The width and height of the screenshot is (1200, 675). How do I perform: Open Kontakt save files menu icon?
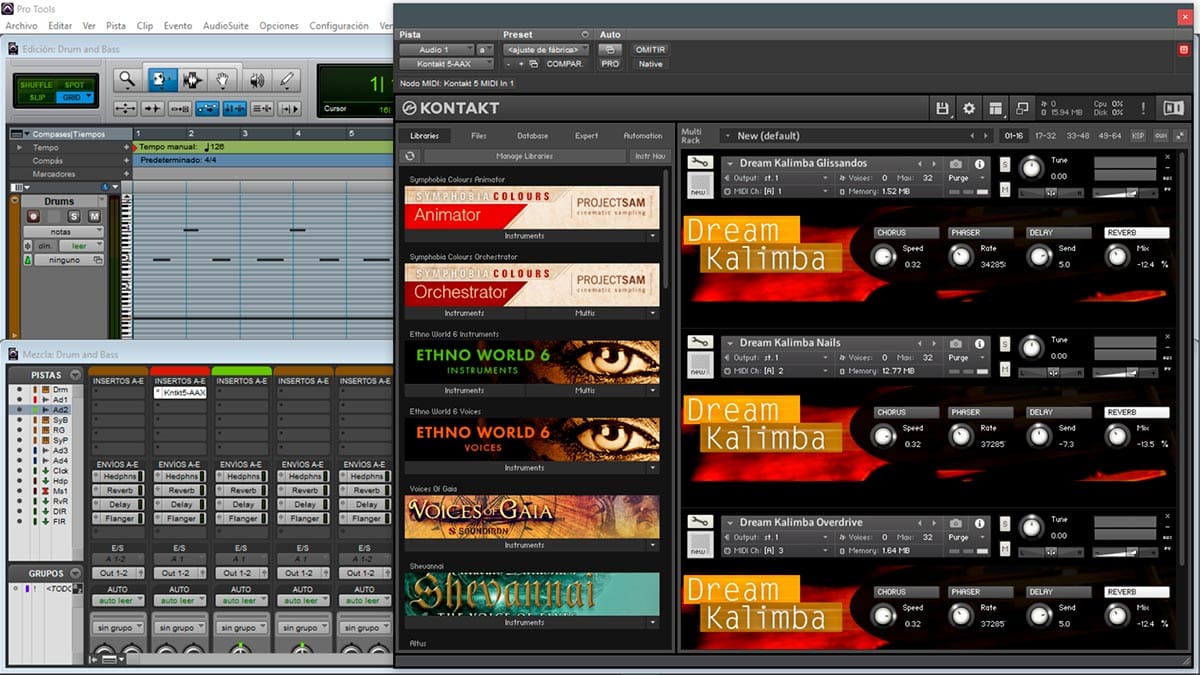pyautogui.click(x=942, y=108)
